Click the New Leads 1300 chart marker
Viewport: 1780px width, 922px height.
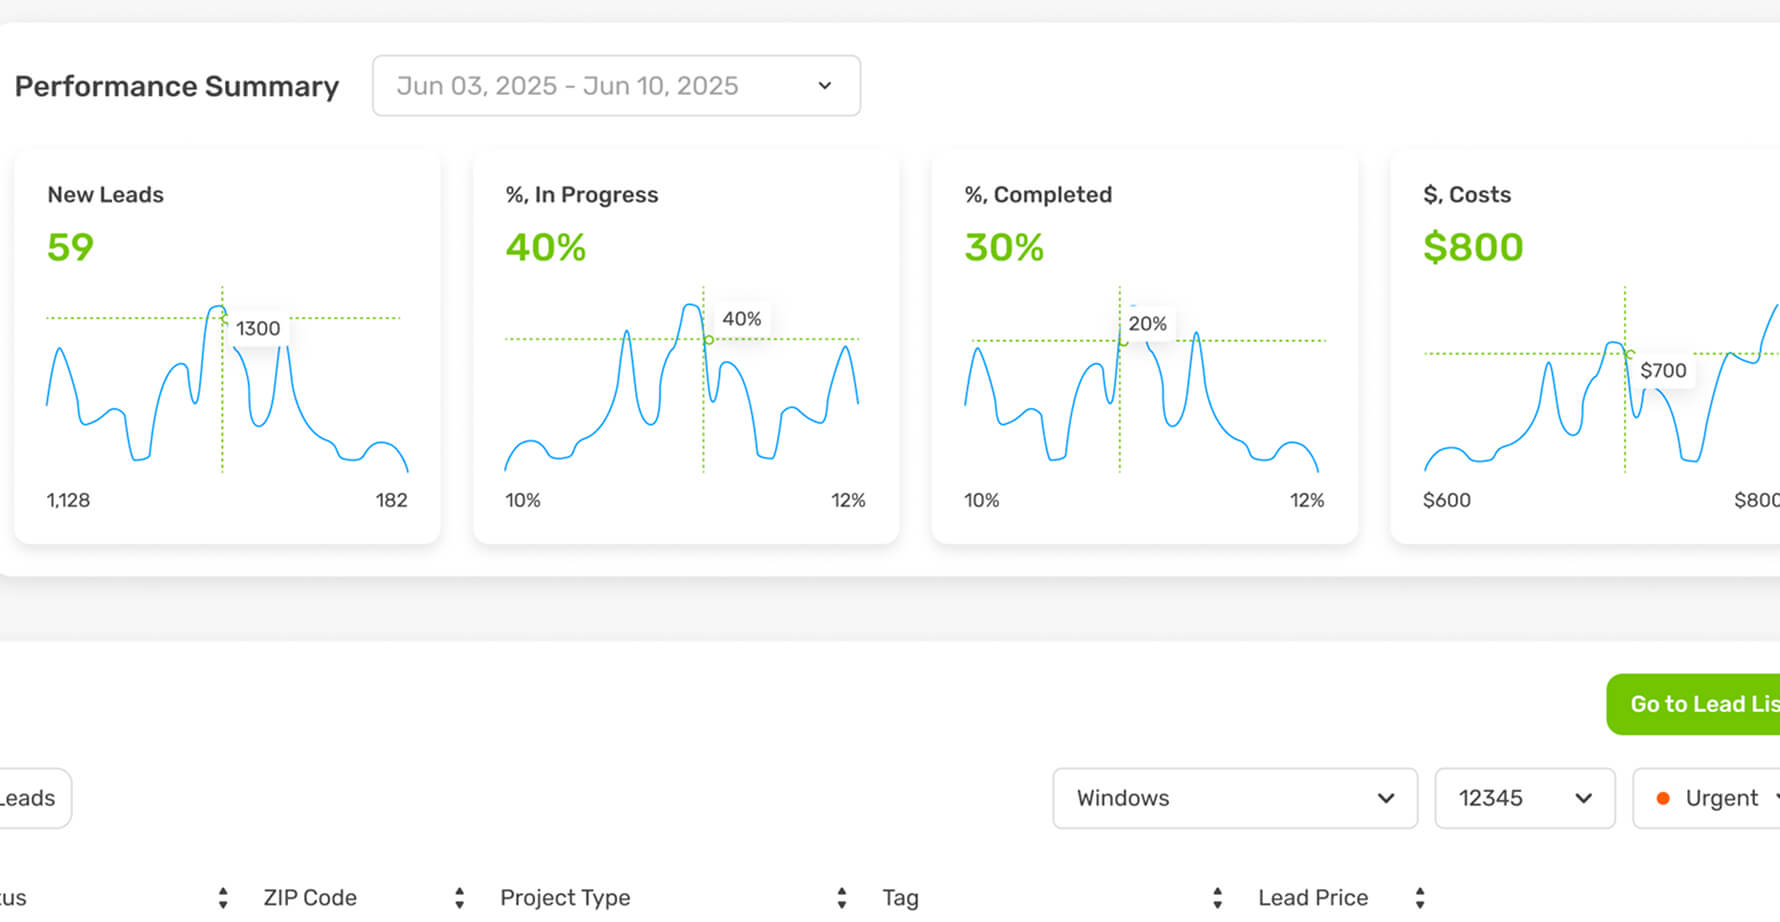(223, 318)
